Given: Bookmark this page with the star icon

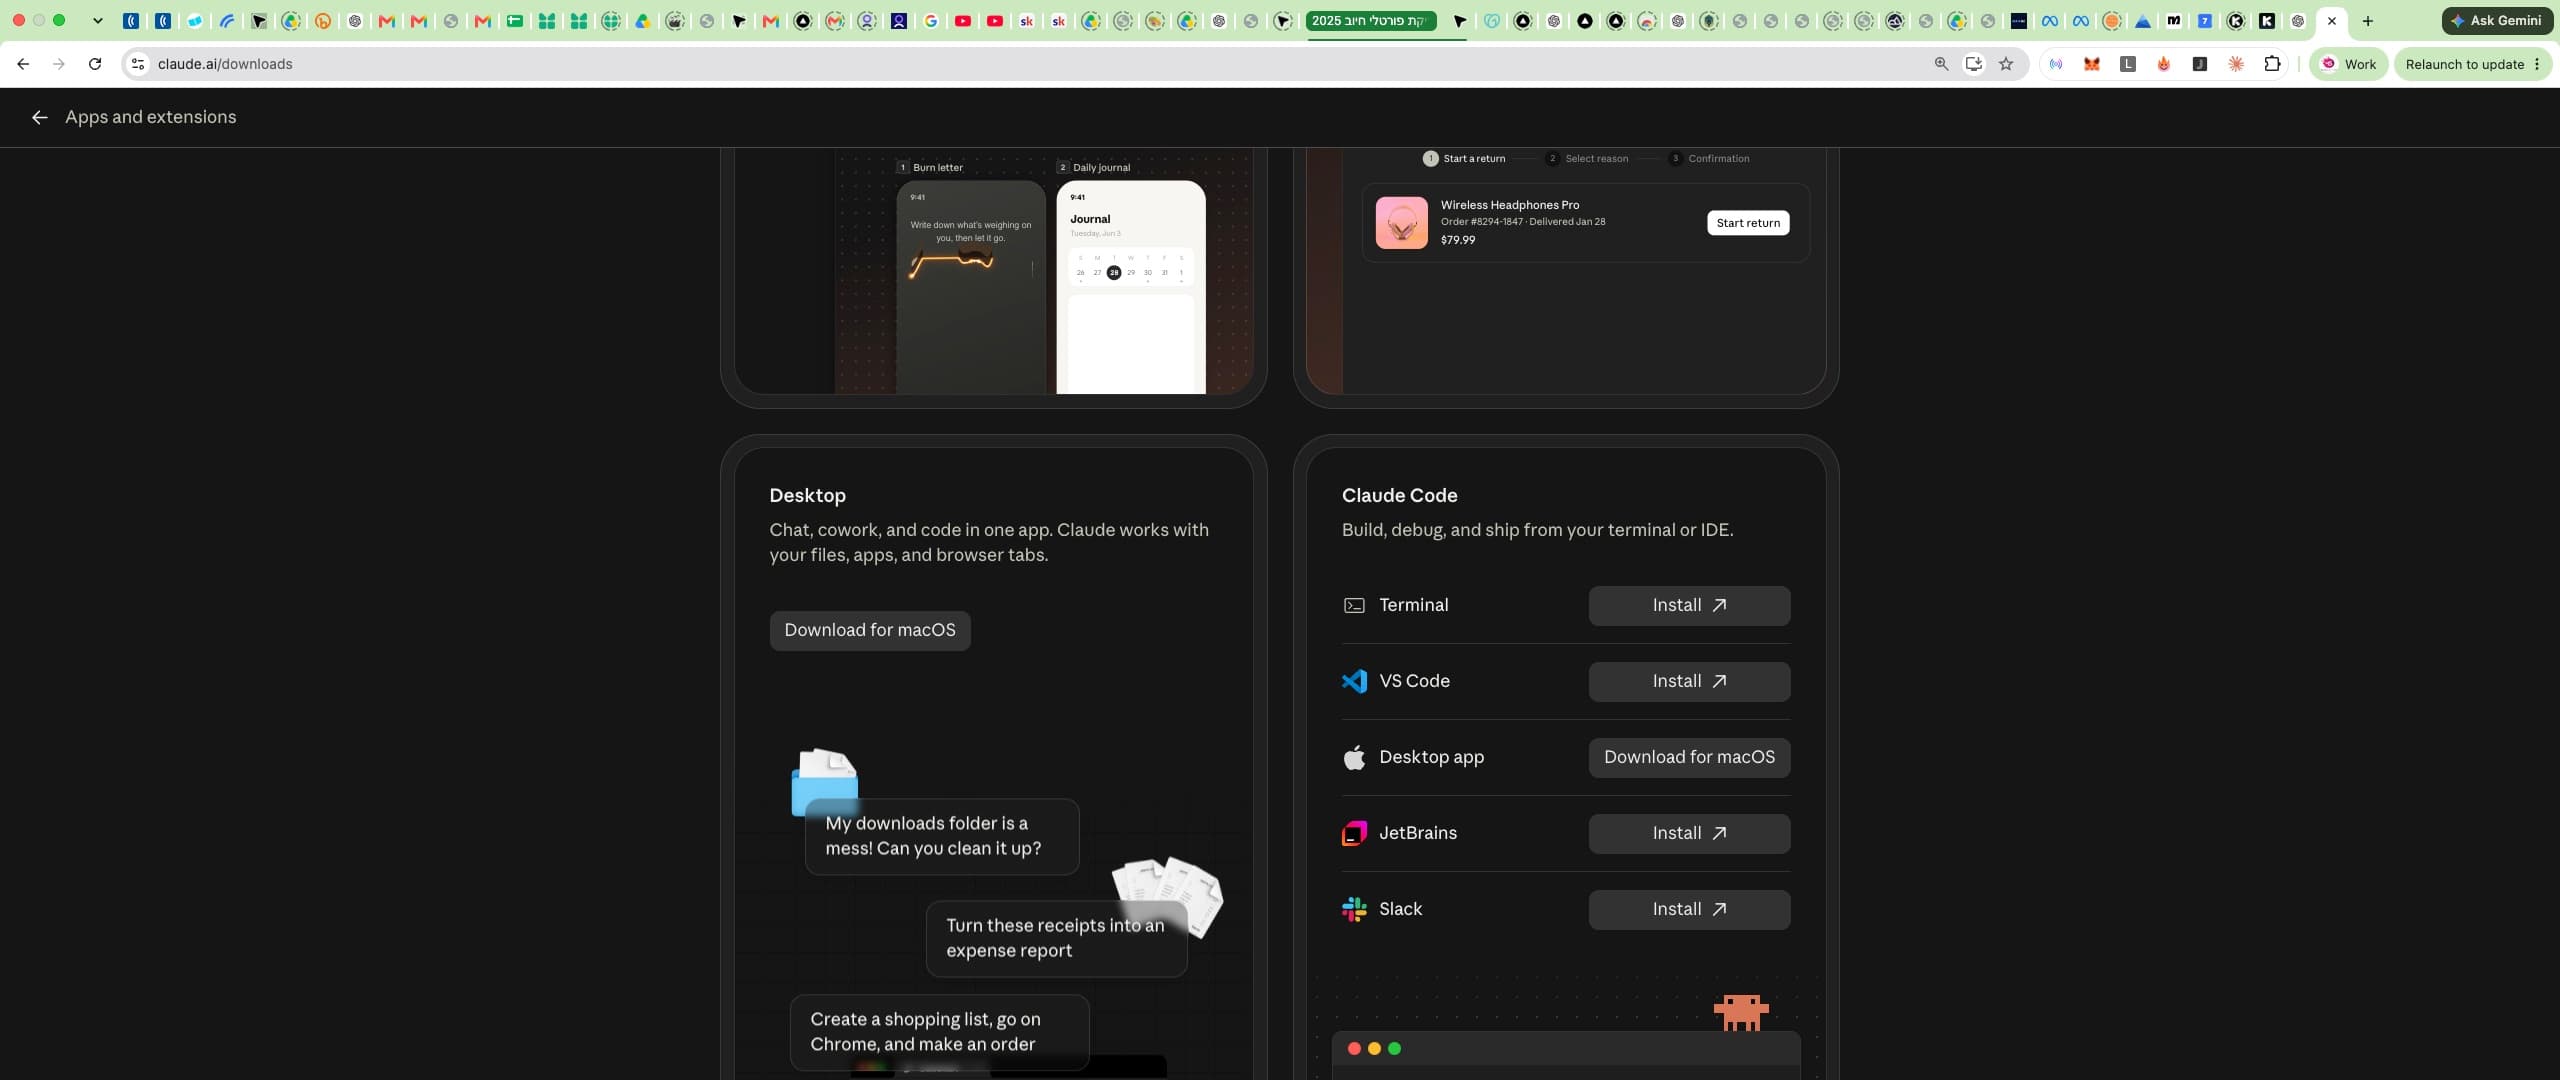Looking at the screenshot, I should (2006, 64).
